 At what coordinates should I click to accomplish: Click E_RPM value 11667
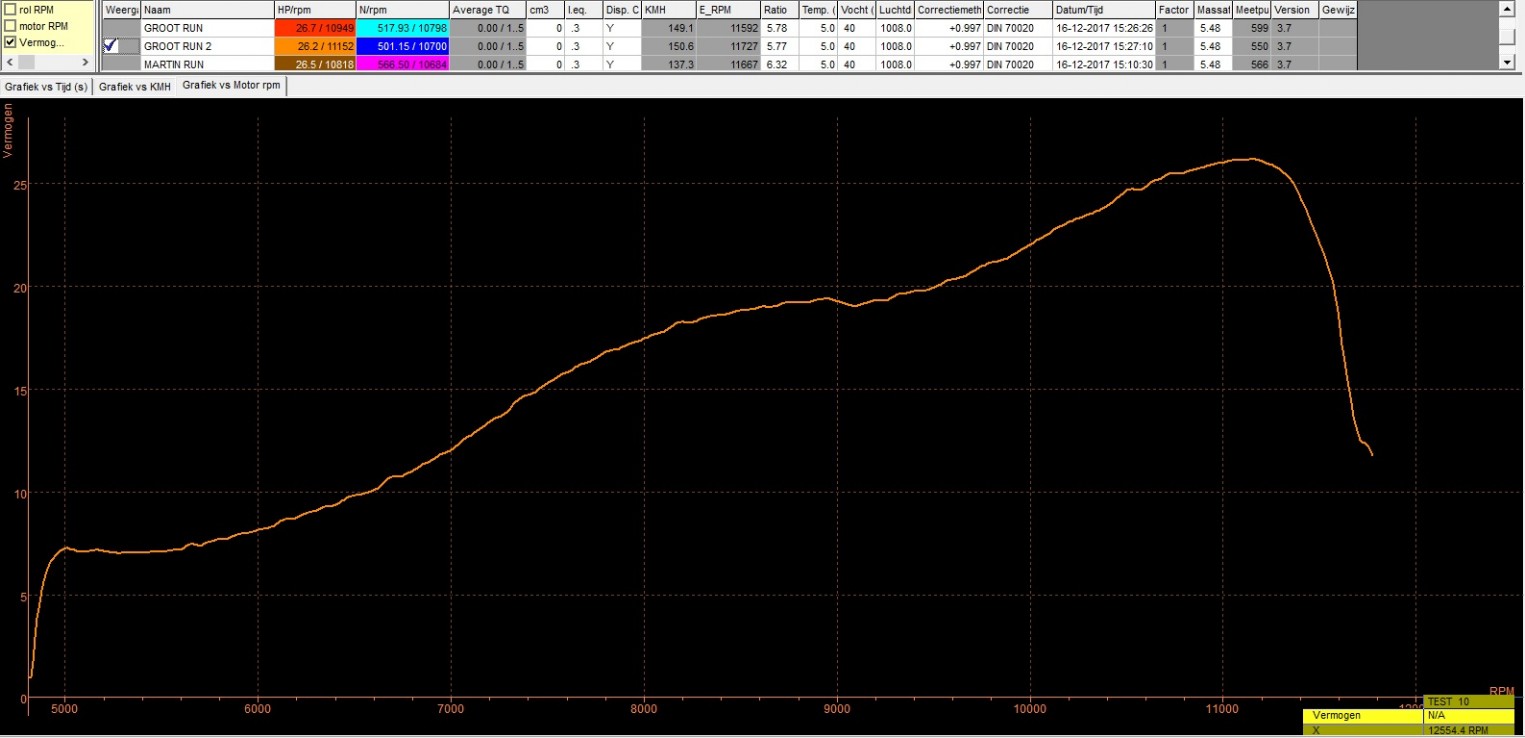[728, 64]
